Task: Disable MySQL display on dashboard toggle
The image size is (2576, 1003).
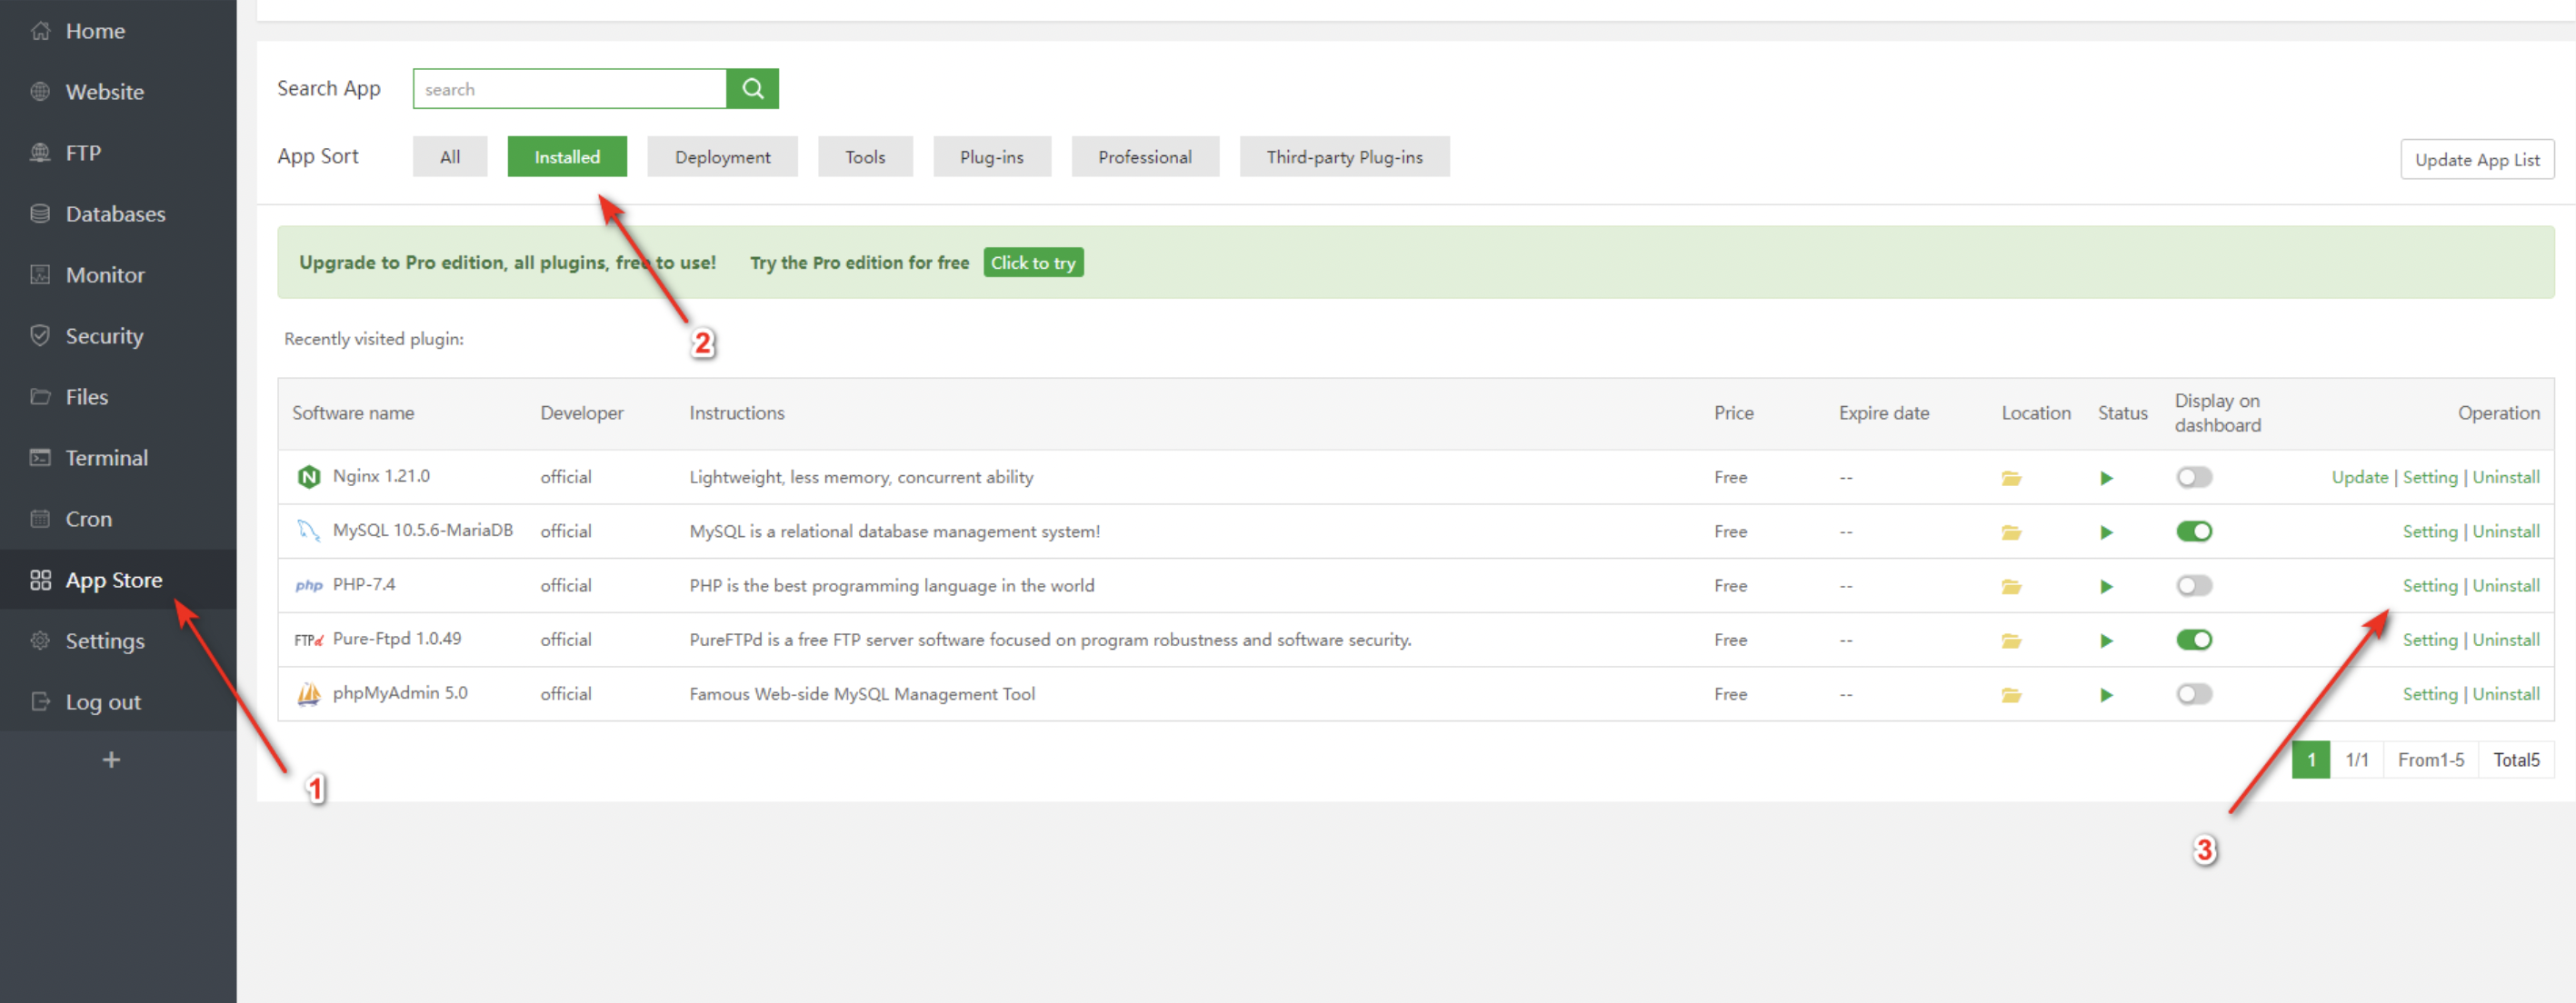Action: (2194, 531)
